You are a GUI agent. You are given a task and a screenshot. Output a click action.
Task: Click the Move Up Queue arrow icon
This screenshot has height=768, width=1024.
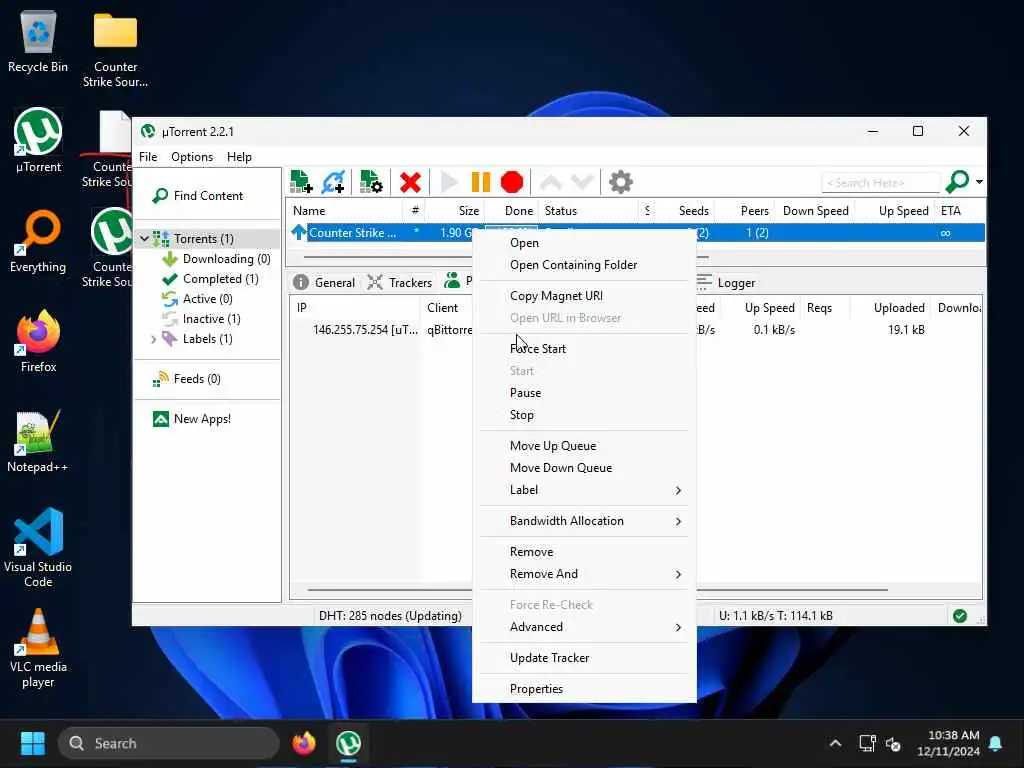551,182
